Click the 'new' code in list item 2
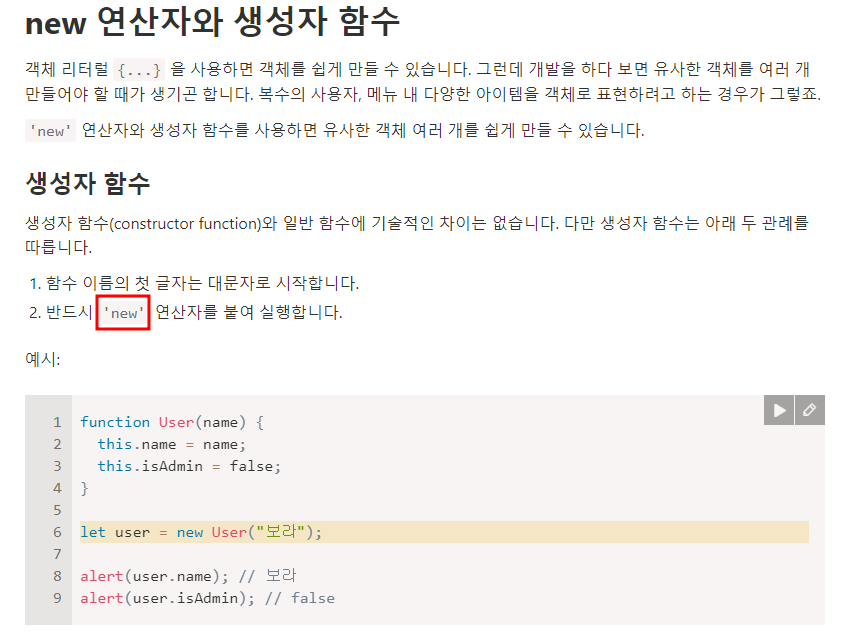The image size is (859, 640). point(123,313)
